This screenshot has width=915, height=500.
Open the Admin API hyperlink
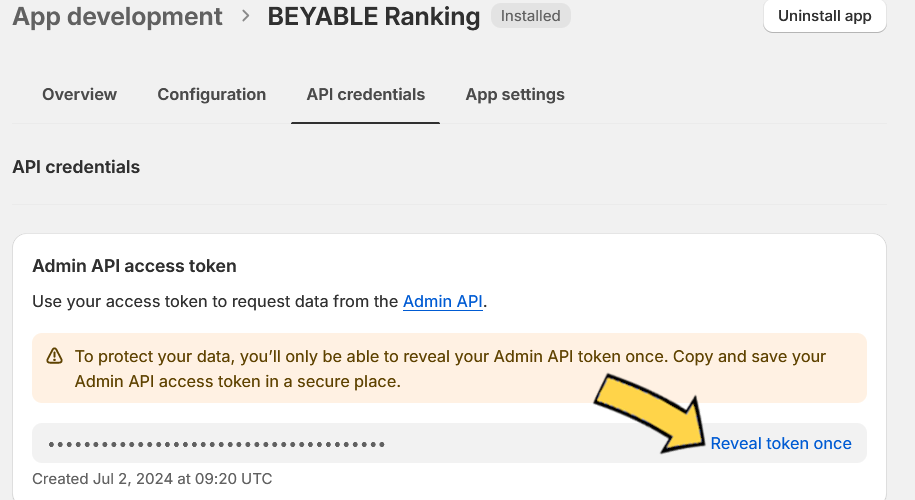[x=442, y=302]
